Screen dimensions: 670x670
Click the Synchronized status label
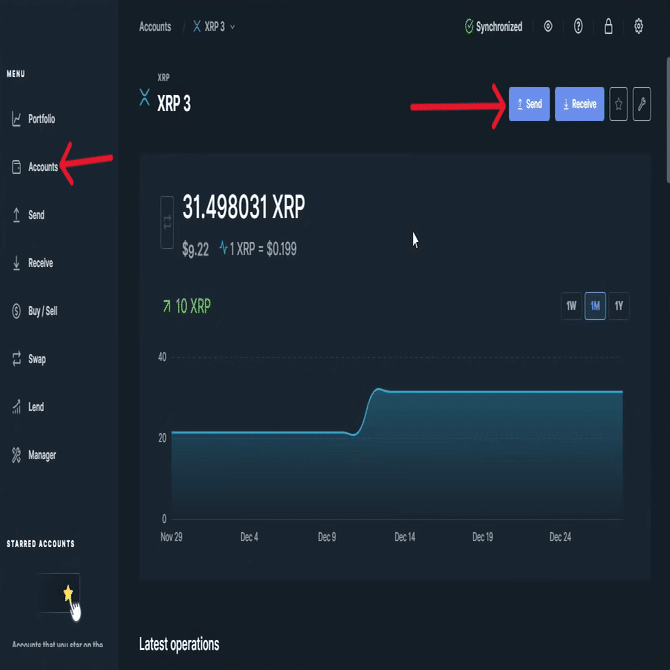click(x=499, y=26)
